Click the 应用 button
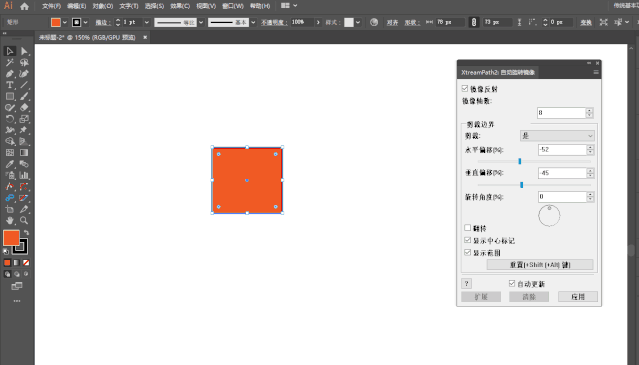Viewport: 639px width, 365px height. click(578, 297)
